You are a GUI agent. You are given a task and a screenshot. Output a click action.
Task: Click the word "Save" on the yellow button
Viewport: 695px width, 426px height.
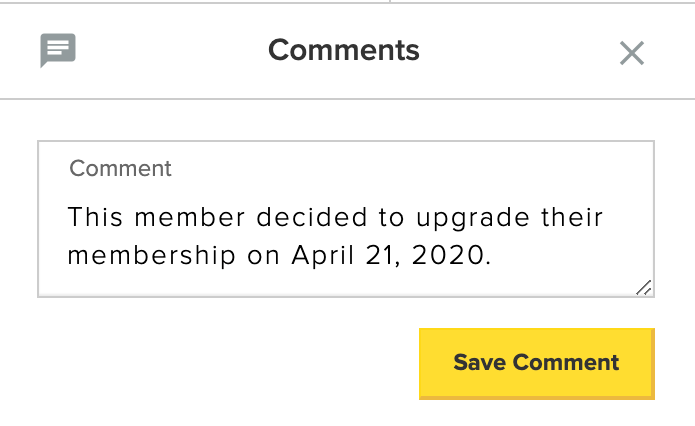pyautogui.click(x=480, y=362)
